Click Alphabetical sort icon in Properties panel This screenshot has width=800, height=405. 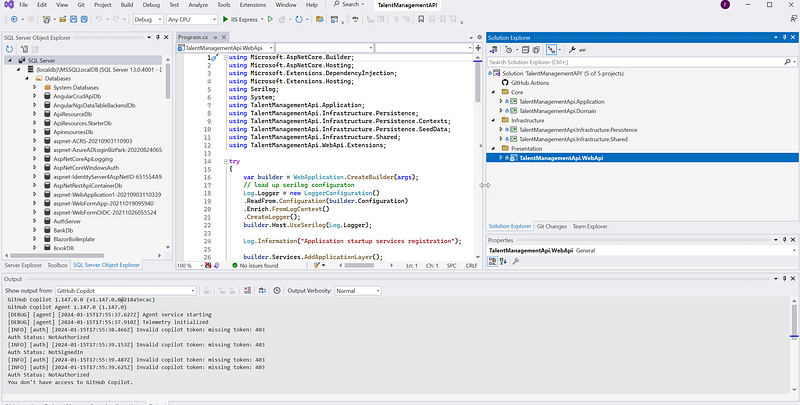(x=504, y=261)
